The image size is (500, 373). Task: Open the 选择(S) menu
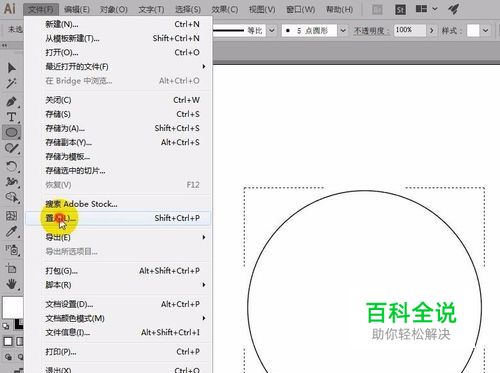click(188, 9)
